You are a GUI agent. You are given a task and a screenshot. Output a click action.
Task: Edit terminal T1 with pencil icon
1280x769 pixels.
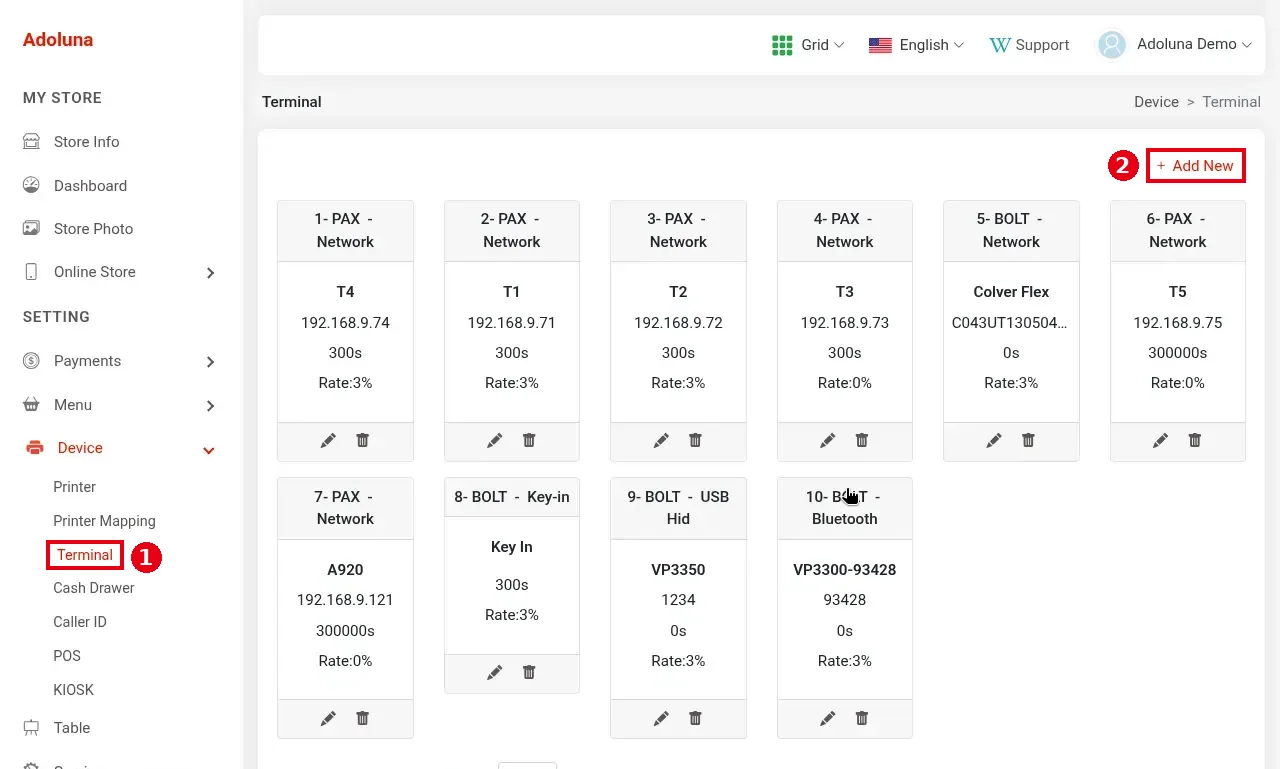point(495,440)
